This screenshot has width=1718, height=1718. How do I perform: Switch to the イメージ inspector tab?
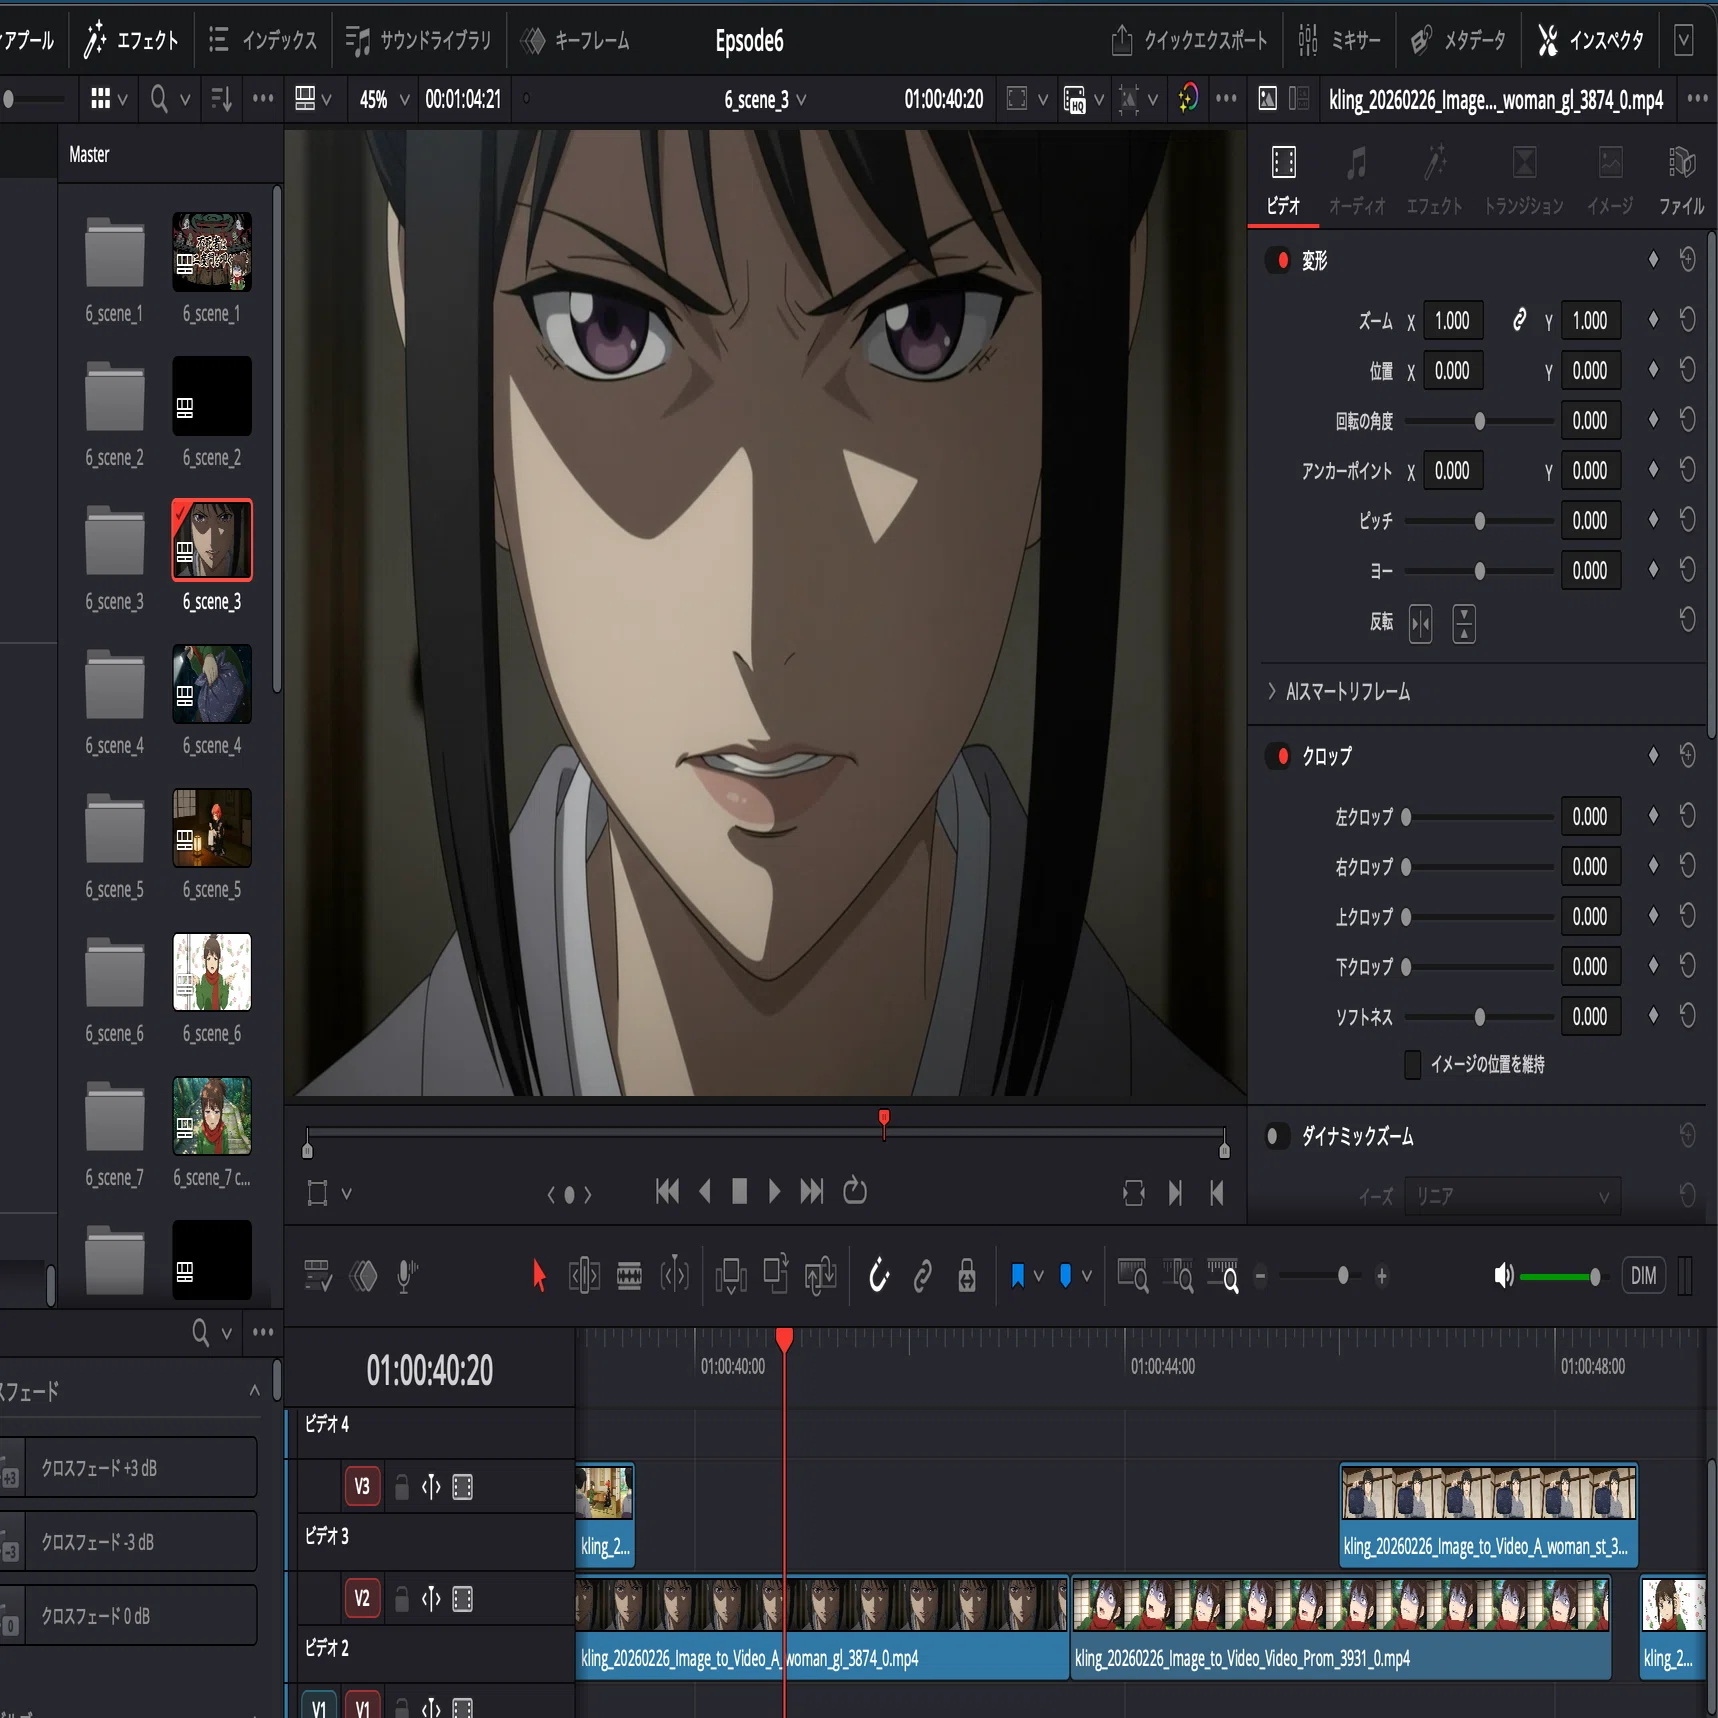point(1610,181)
